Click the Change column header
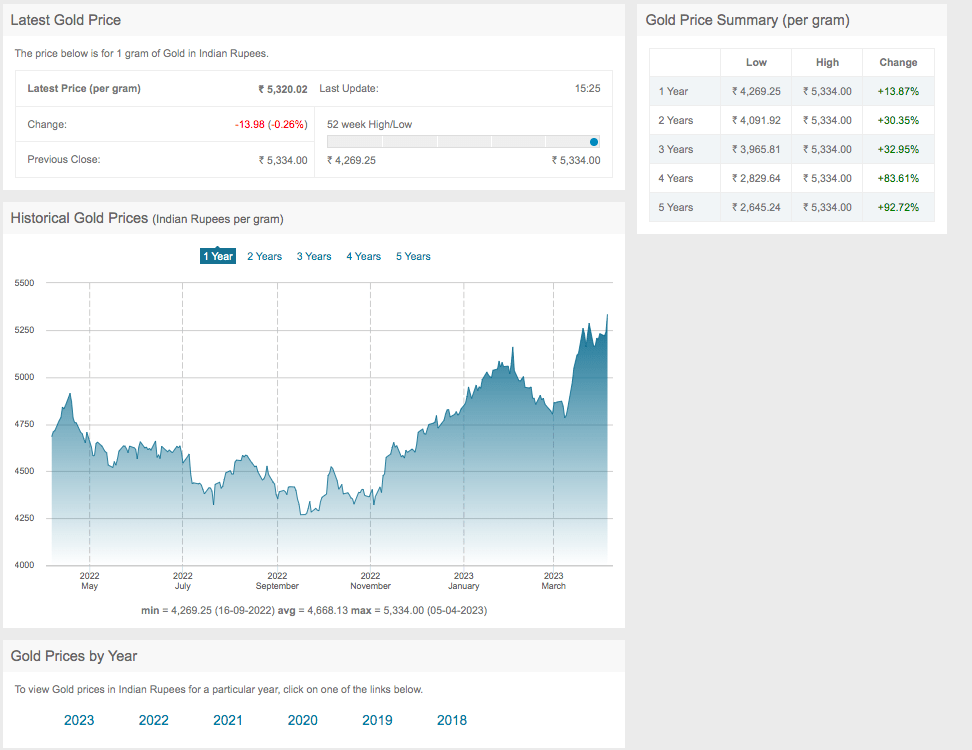This screenshot has width=972, height=750. click(x=898, y=62)
